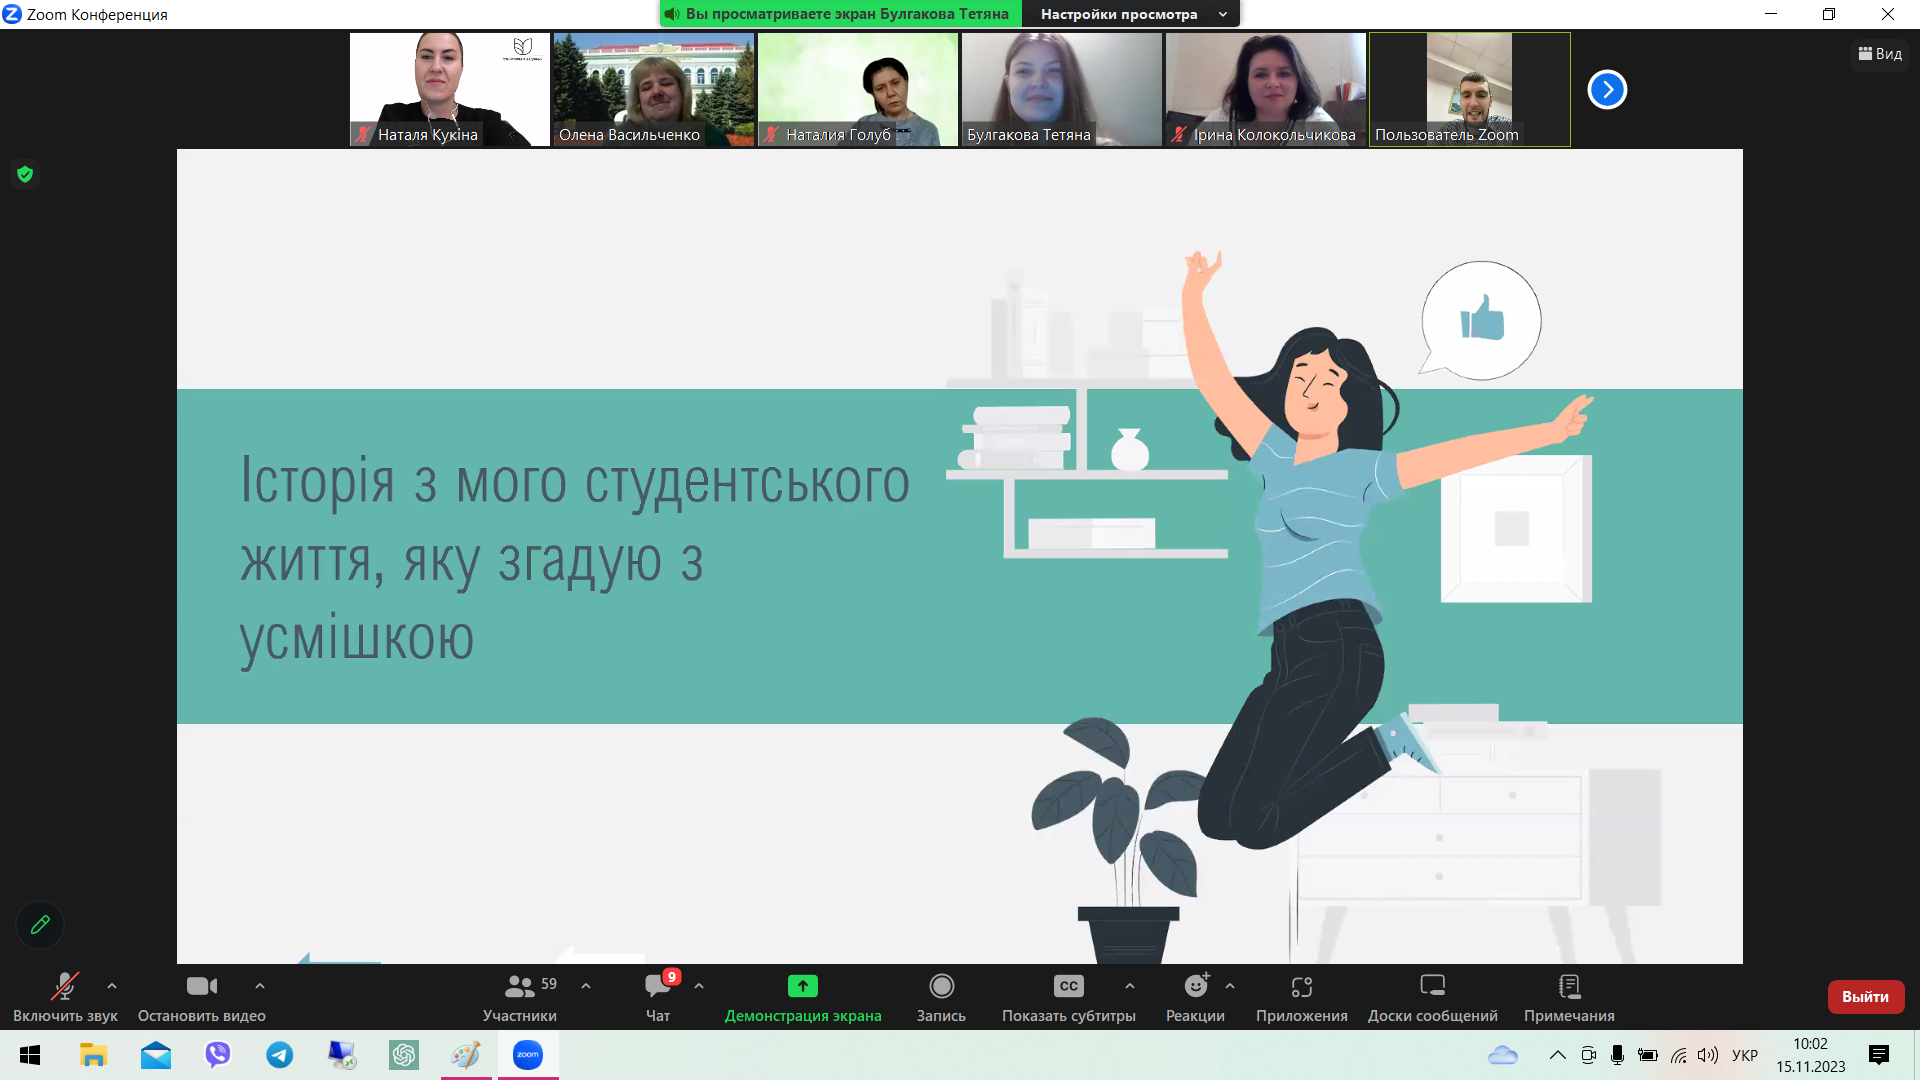Expand video options arrow beside camera
The width and height of the screenshot is (1920, 1080).
click(x=260, y=986)
